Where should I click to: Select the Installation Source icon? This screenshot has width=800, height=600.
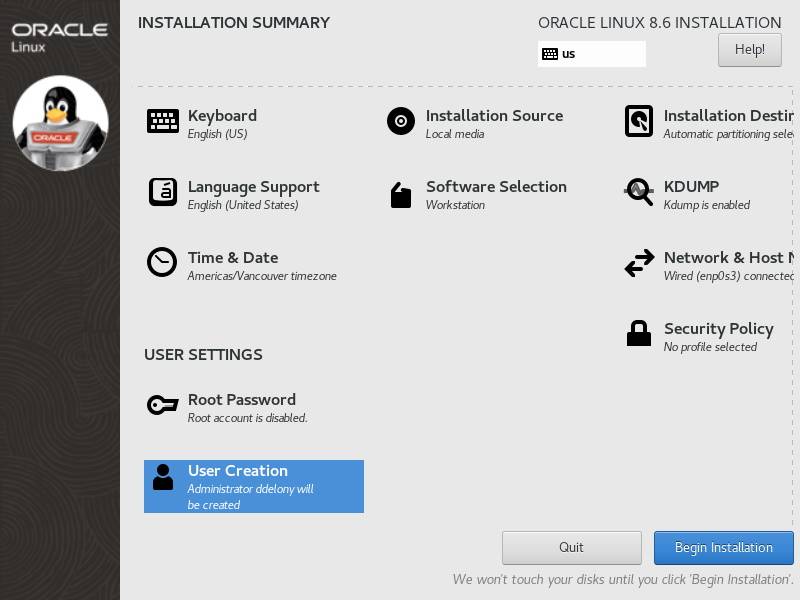pyautogui.click(x=400, y=121)
